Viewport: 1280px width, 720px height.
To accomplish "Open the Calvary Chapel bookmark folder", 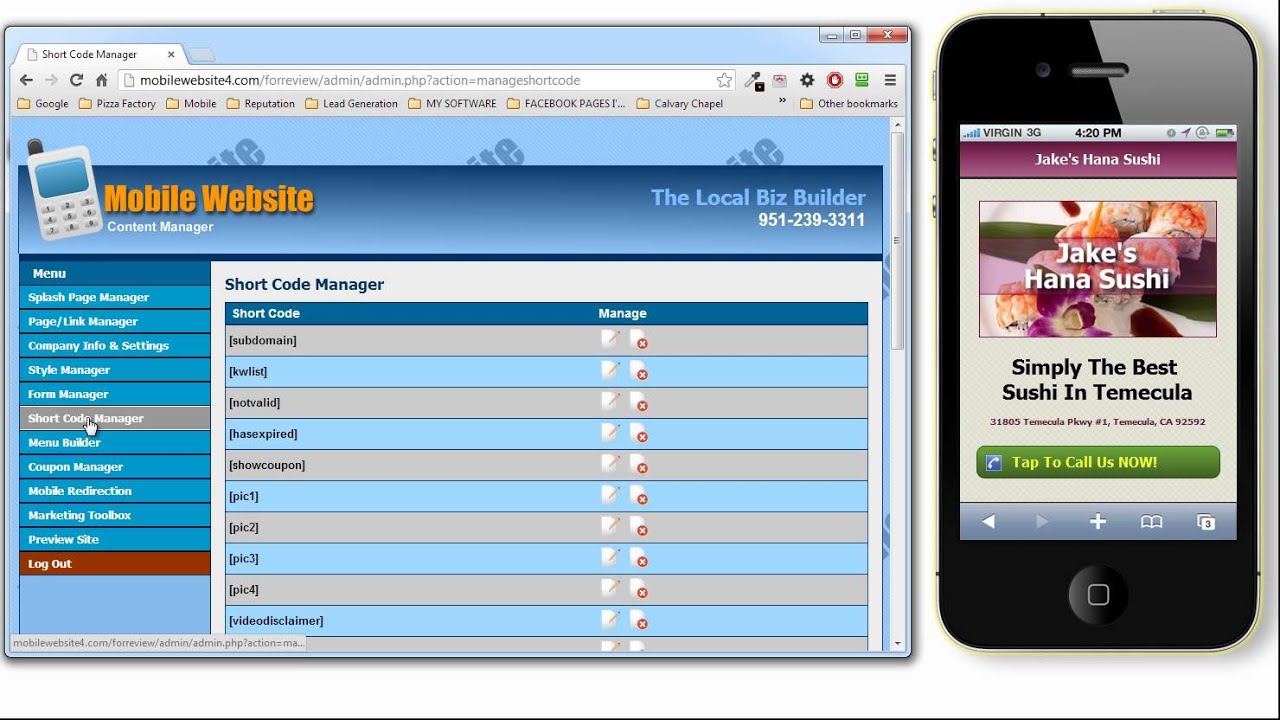I will click(680, 103).
